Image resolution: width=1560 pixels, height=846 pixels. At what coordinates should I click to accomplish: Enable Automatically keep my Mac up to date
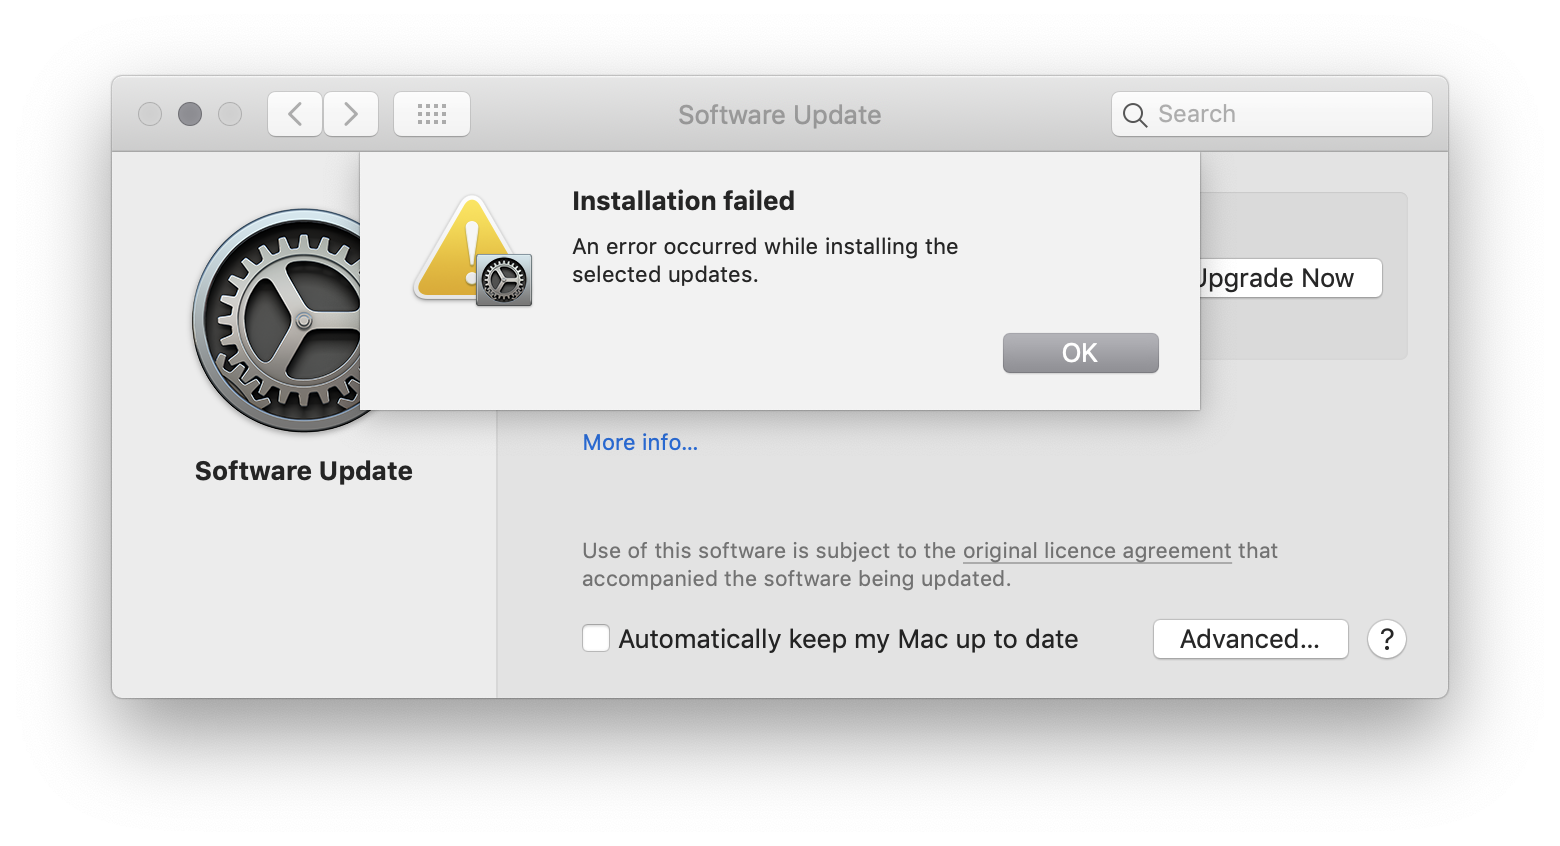click(x=595, y=637)
